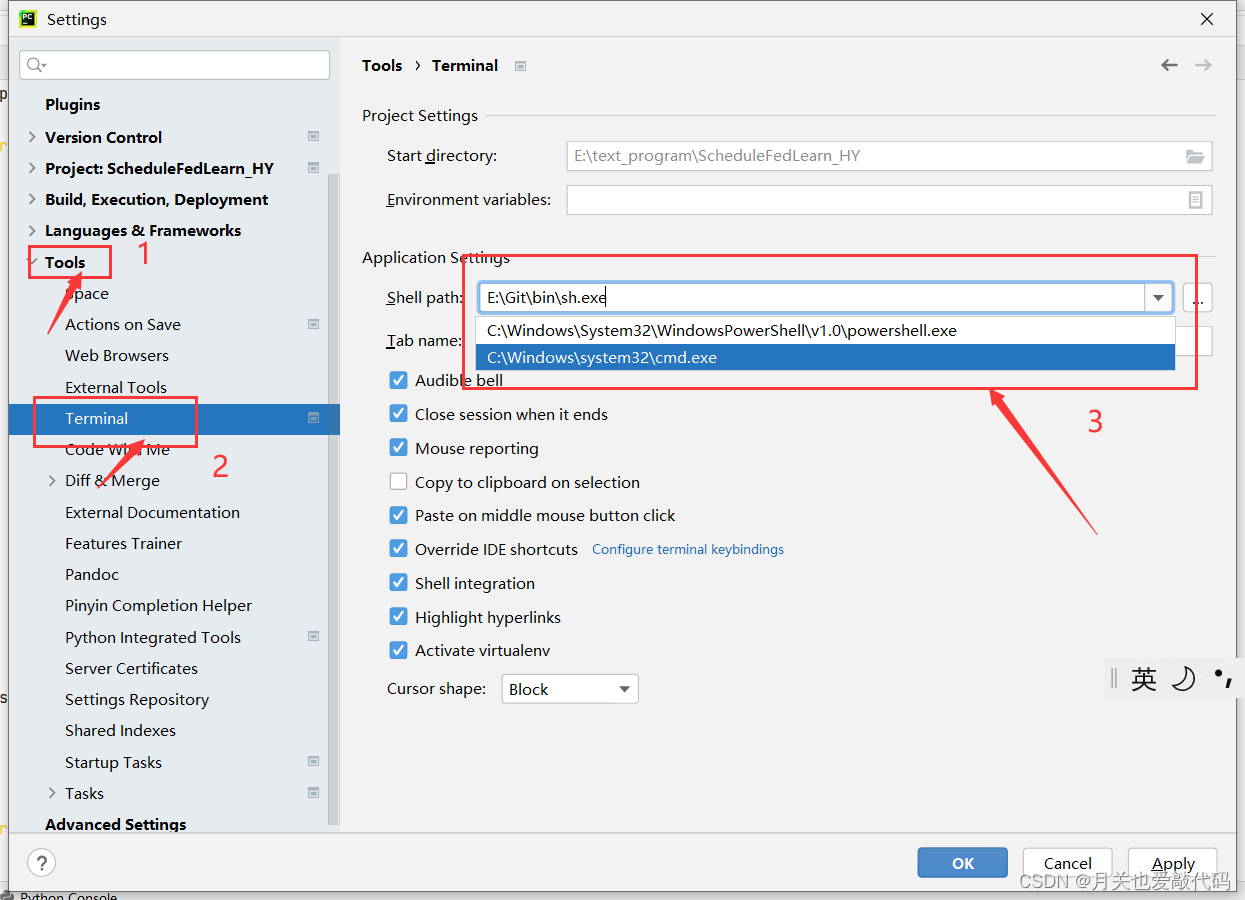Open the Cursor shape dropdown
The height and width of the screenshot is (900, 1245).
pyautogui.click(x=626, y=688)
